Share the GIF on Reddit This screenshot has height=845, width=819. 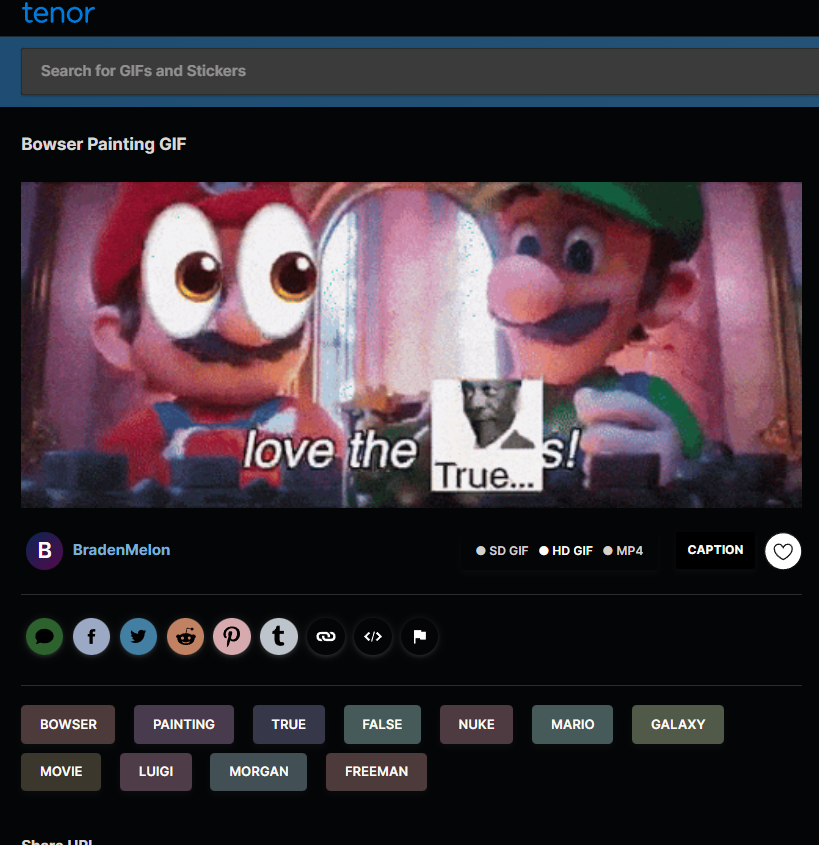[185, 636]
